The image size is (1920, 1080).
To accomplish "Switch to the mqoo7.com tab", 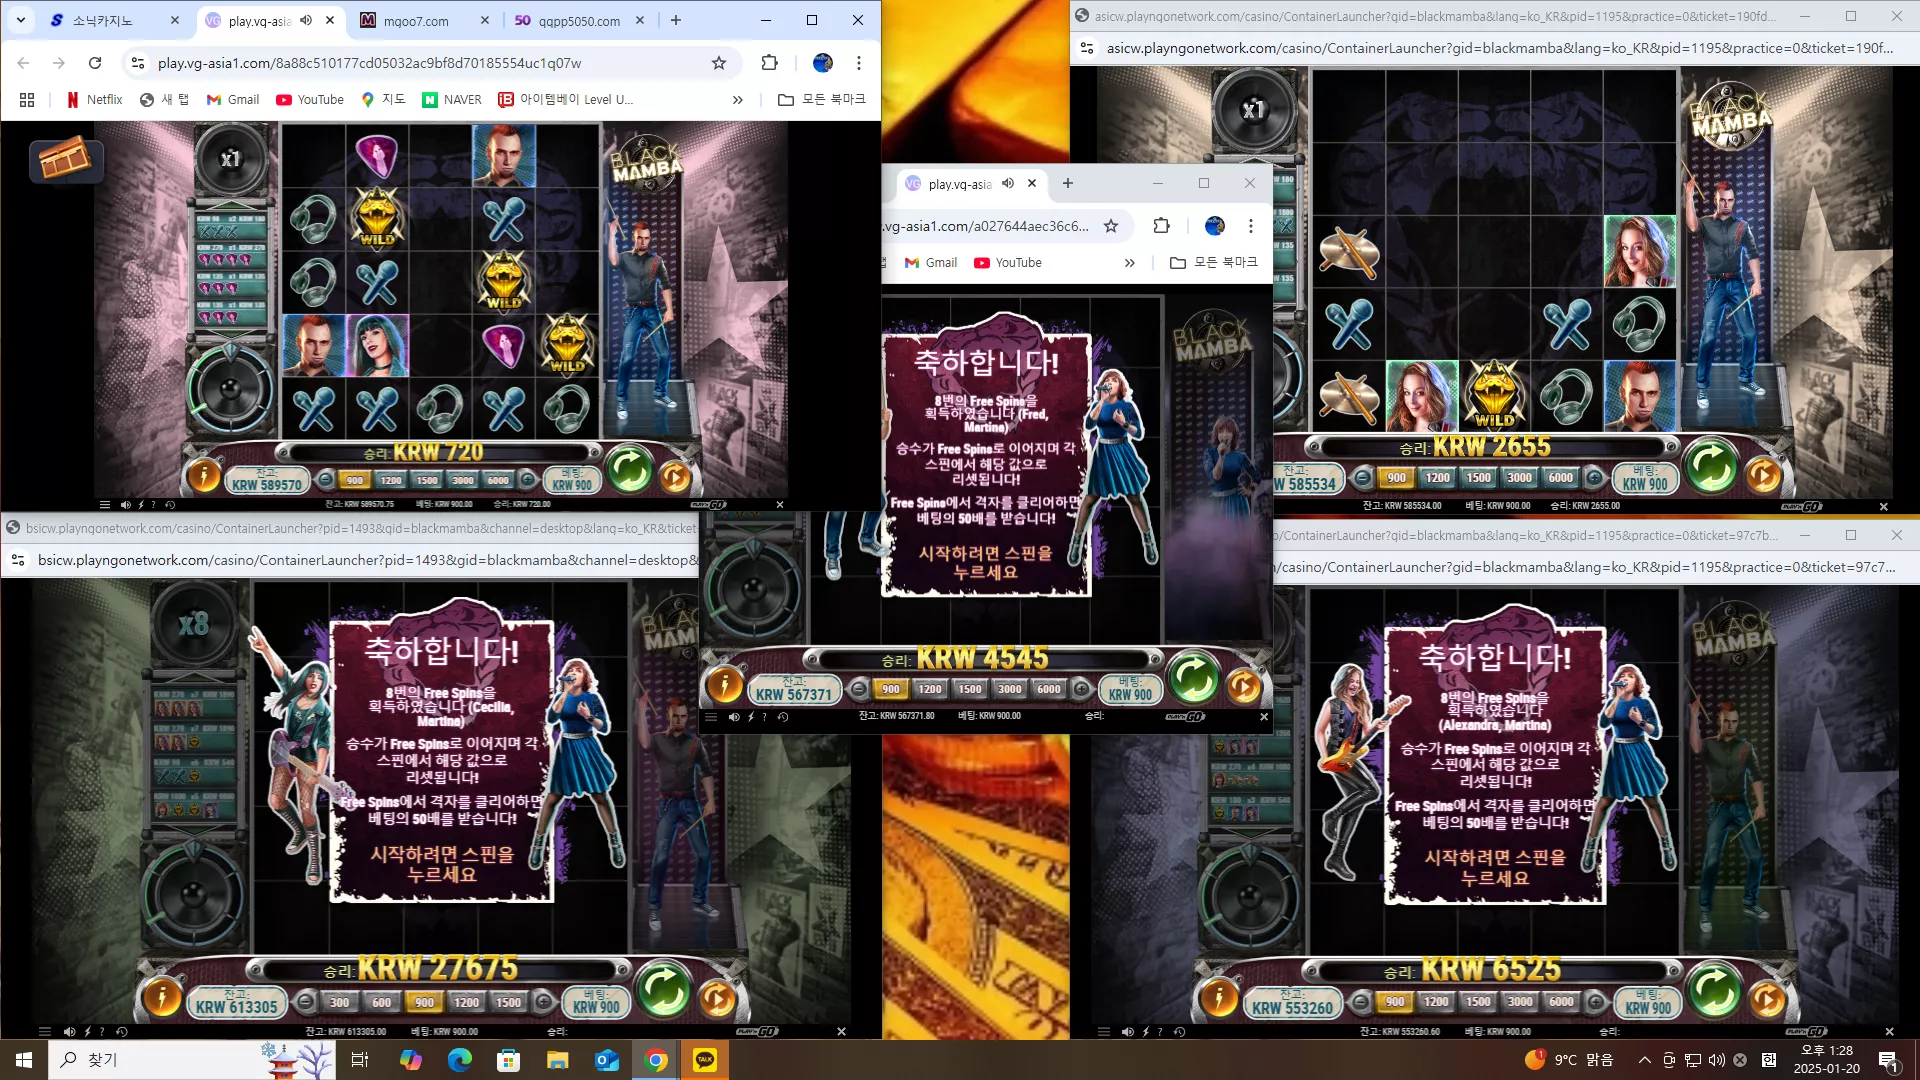I will click(x=416, y=20).
